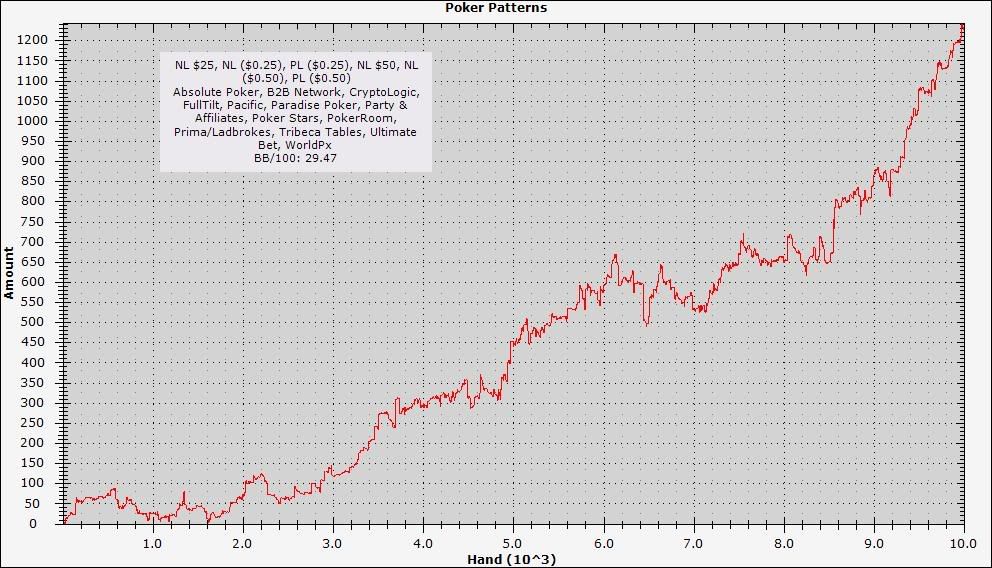
Task: Click the 3.0 tick on the hand axis
Action: pos(332,544)
